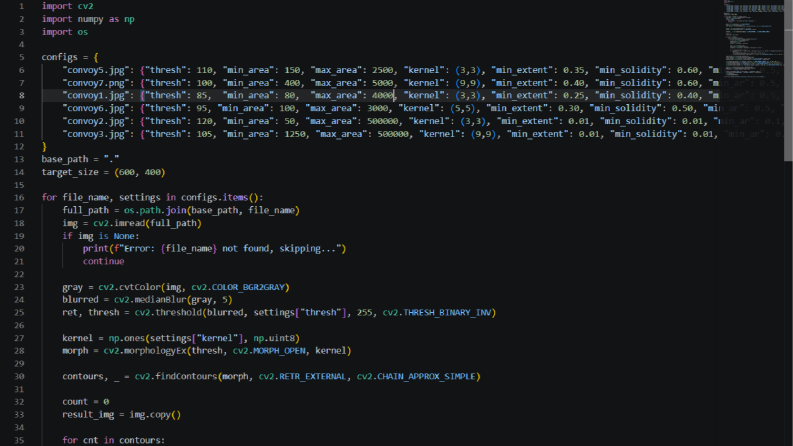Click "THRESH_BINARY_INV" constant

tap(447, 313)
